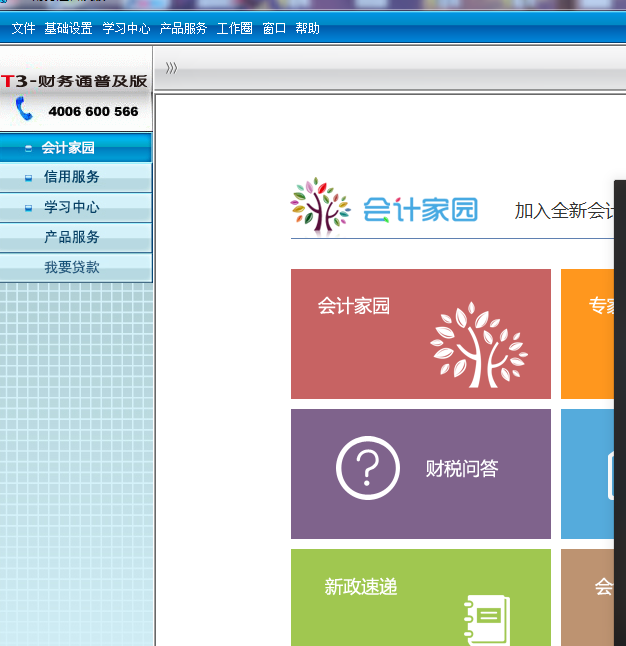Select 会计家园 in the left sidebar
This screenshot has height=646, width=626.
tap(76, 147)
